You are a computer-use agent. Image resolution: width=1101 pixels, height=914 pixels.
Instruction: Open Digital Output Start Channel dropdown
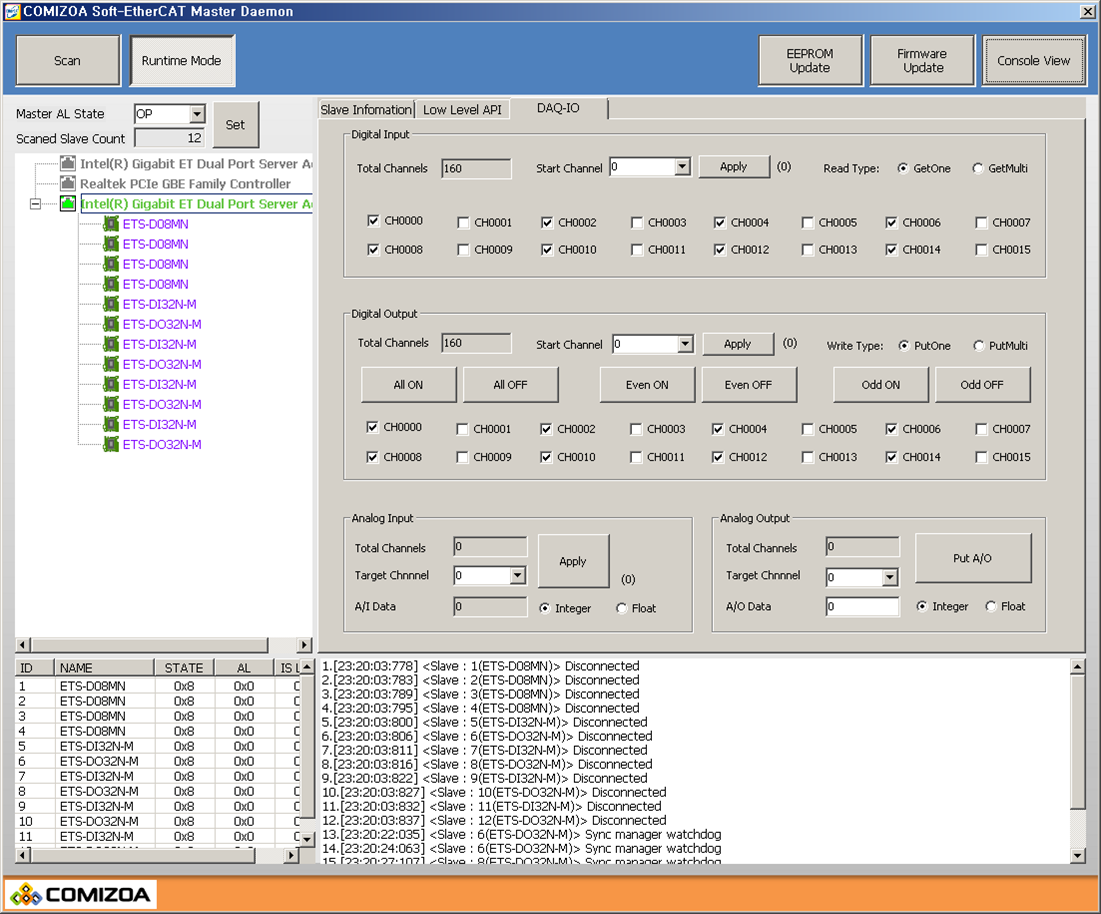(x=685, y=344)
